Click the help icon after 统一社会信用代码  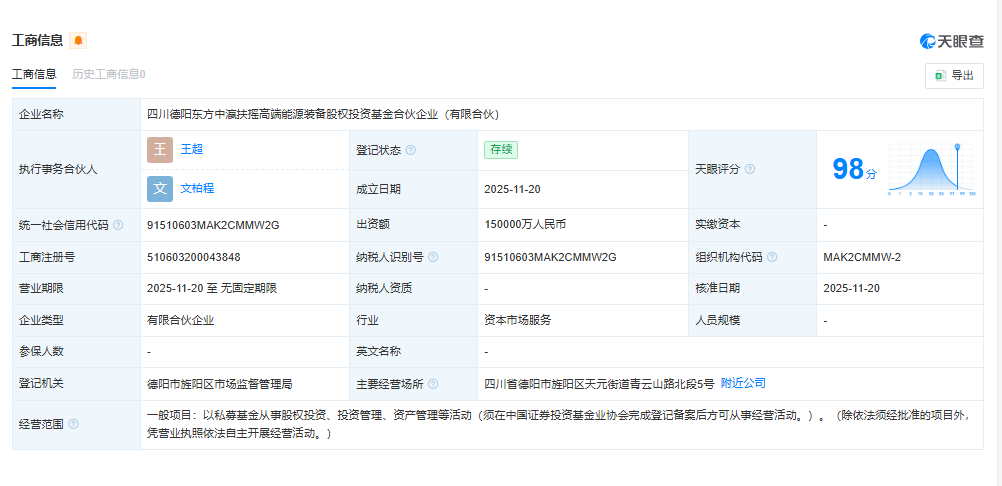pos(118,225)
